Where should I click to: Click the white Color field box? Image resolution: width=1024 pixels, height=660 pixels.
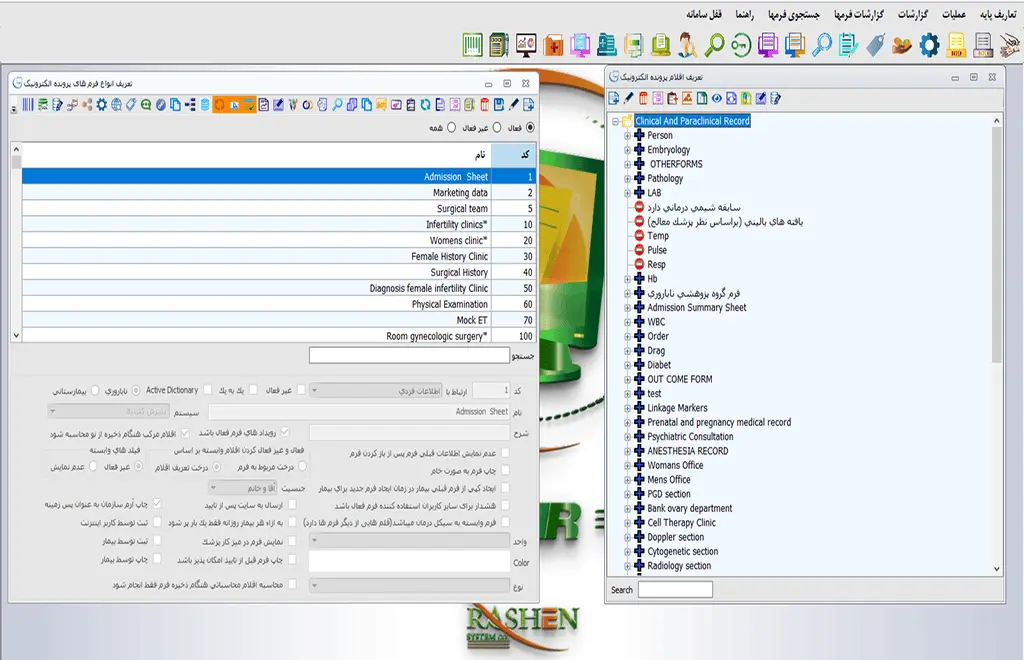[x=409, y=562]
